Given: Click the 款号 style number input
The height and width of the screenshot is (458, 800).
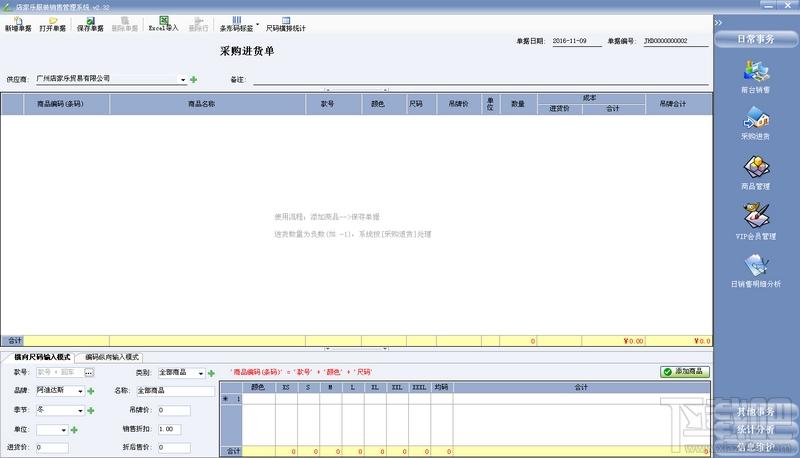Looking at the screenshot, I should click(x=59, y=372).
